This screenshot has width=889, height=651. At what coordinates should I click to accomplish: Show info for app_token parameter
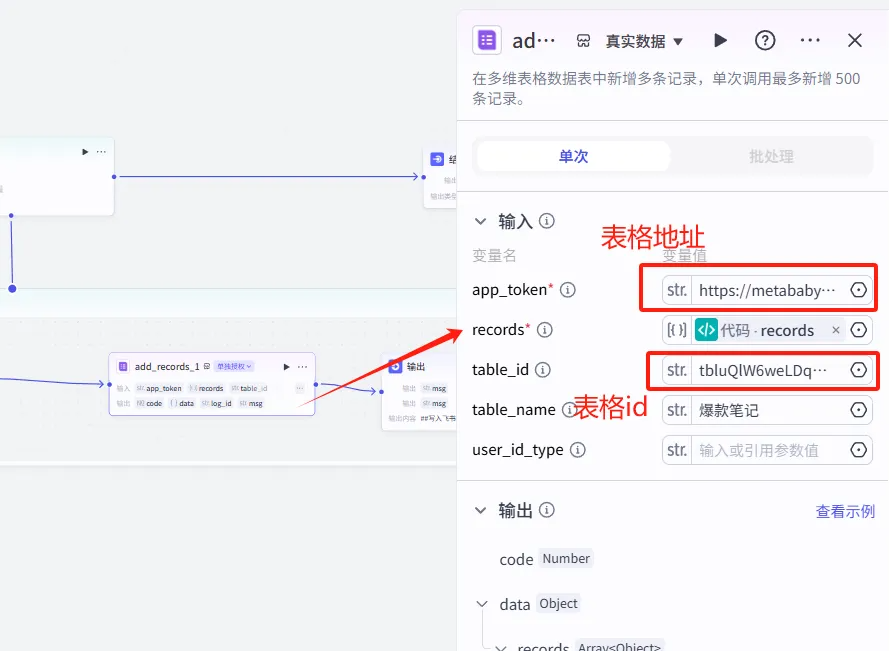click(x=568, y=290)
